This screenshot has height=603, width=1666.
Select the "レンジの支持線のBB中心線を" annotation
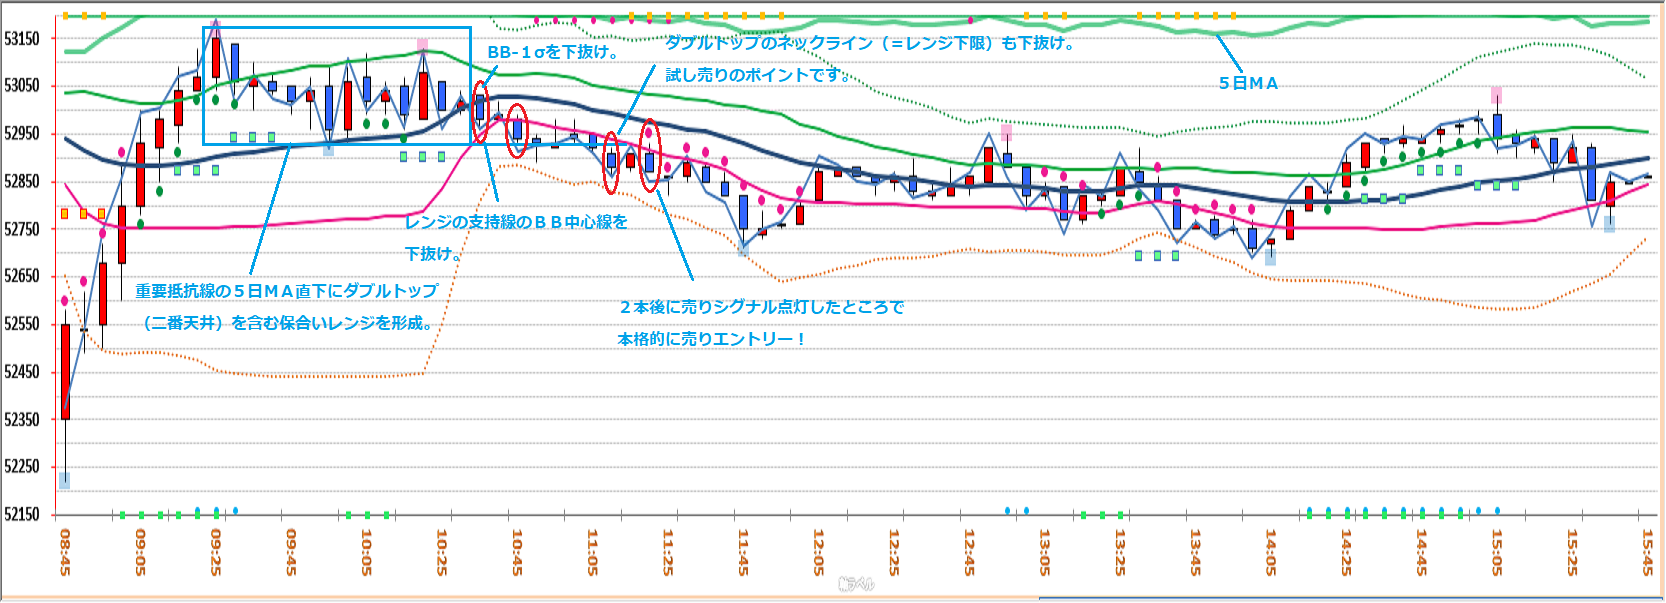point(516,222)
